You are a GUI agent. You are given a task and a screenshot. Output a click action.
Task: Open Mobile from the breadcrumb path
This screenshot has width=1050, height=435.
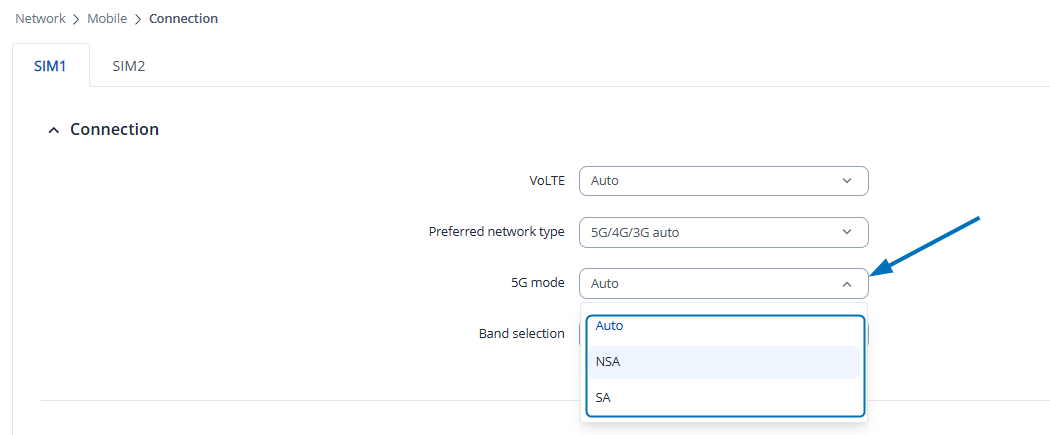point(107,18)
